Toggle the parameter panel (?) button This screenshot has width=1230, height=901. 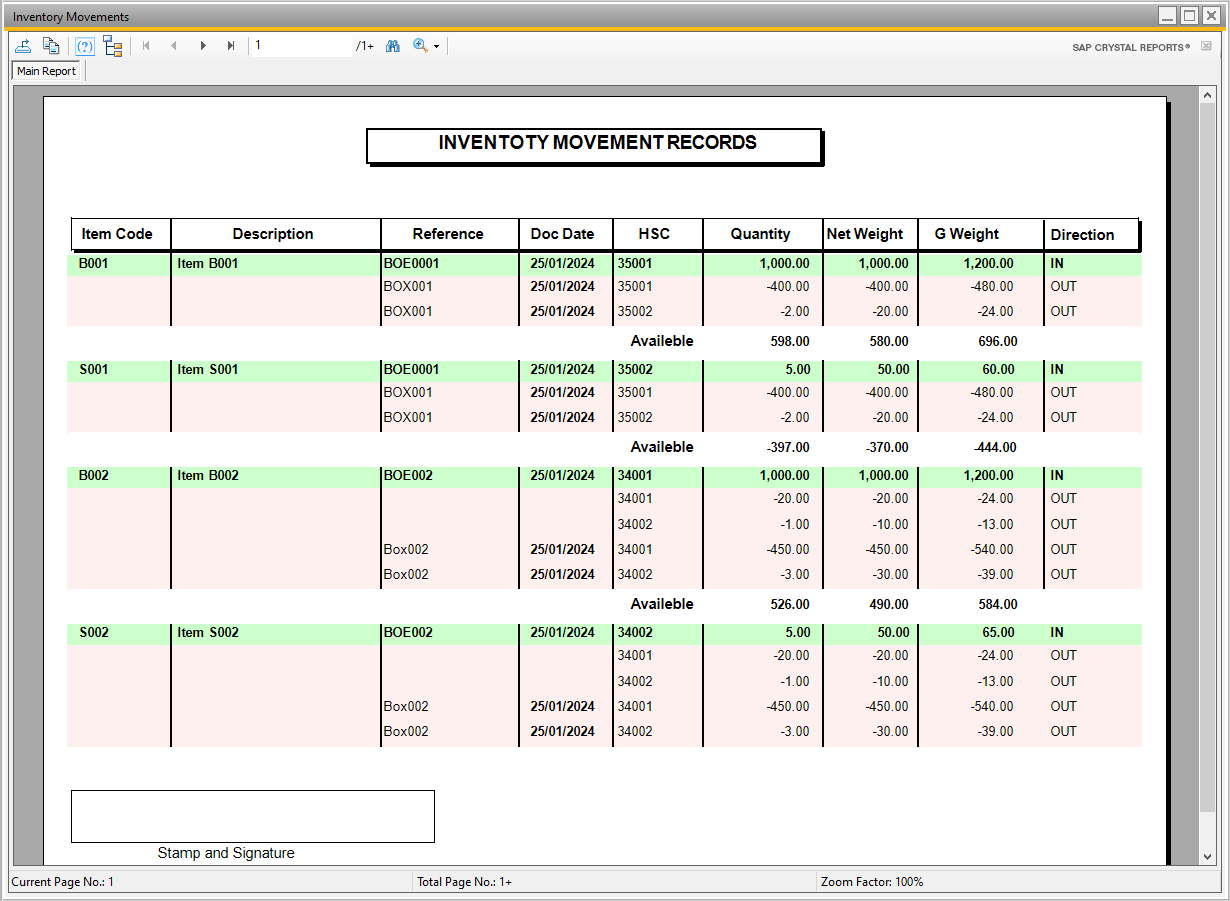tap(85, 46)
